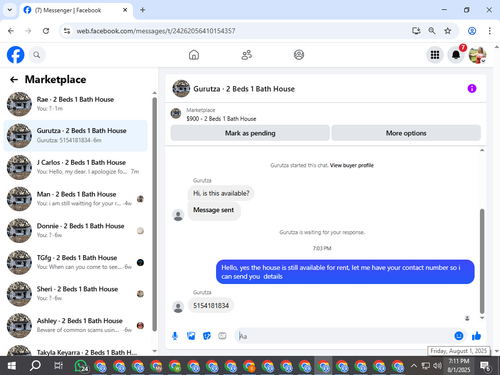Open the J Carlos conversation
500x375 pixels.
pos(75,167)
